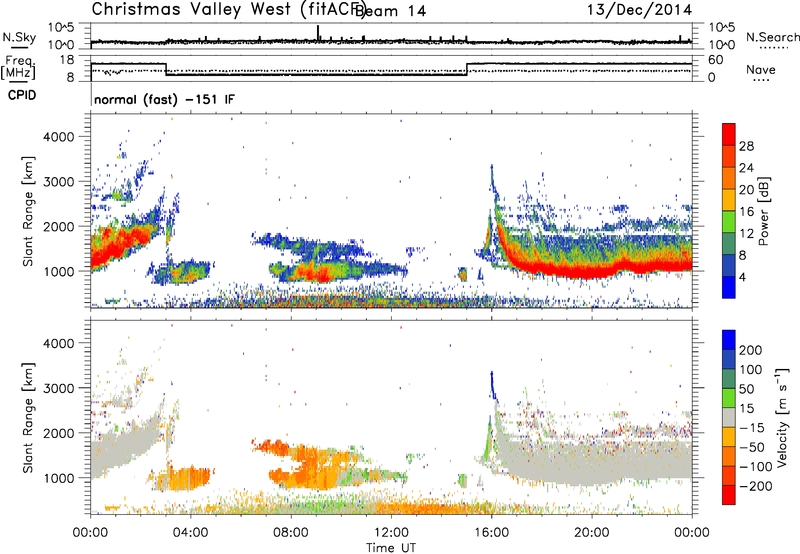800x554 pixels.
Task: Click the blue top of Velocity colorbar
Action: click(729, 340)
